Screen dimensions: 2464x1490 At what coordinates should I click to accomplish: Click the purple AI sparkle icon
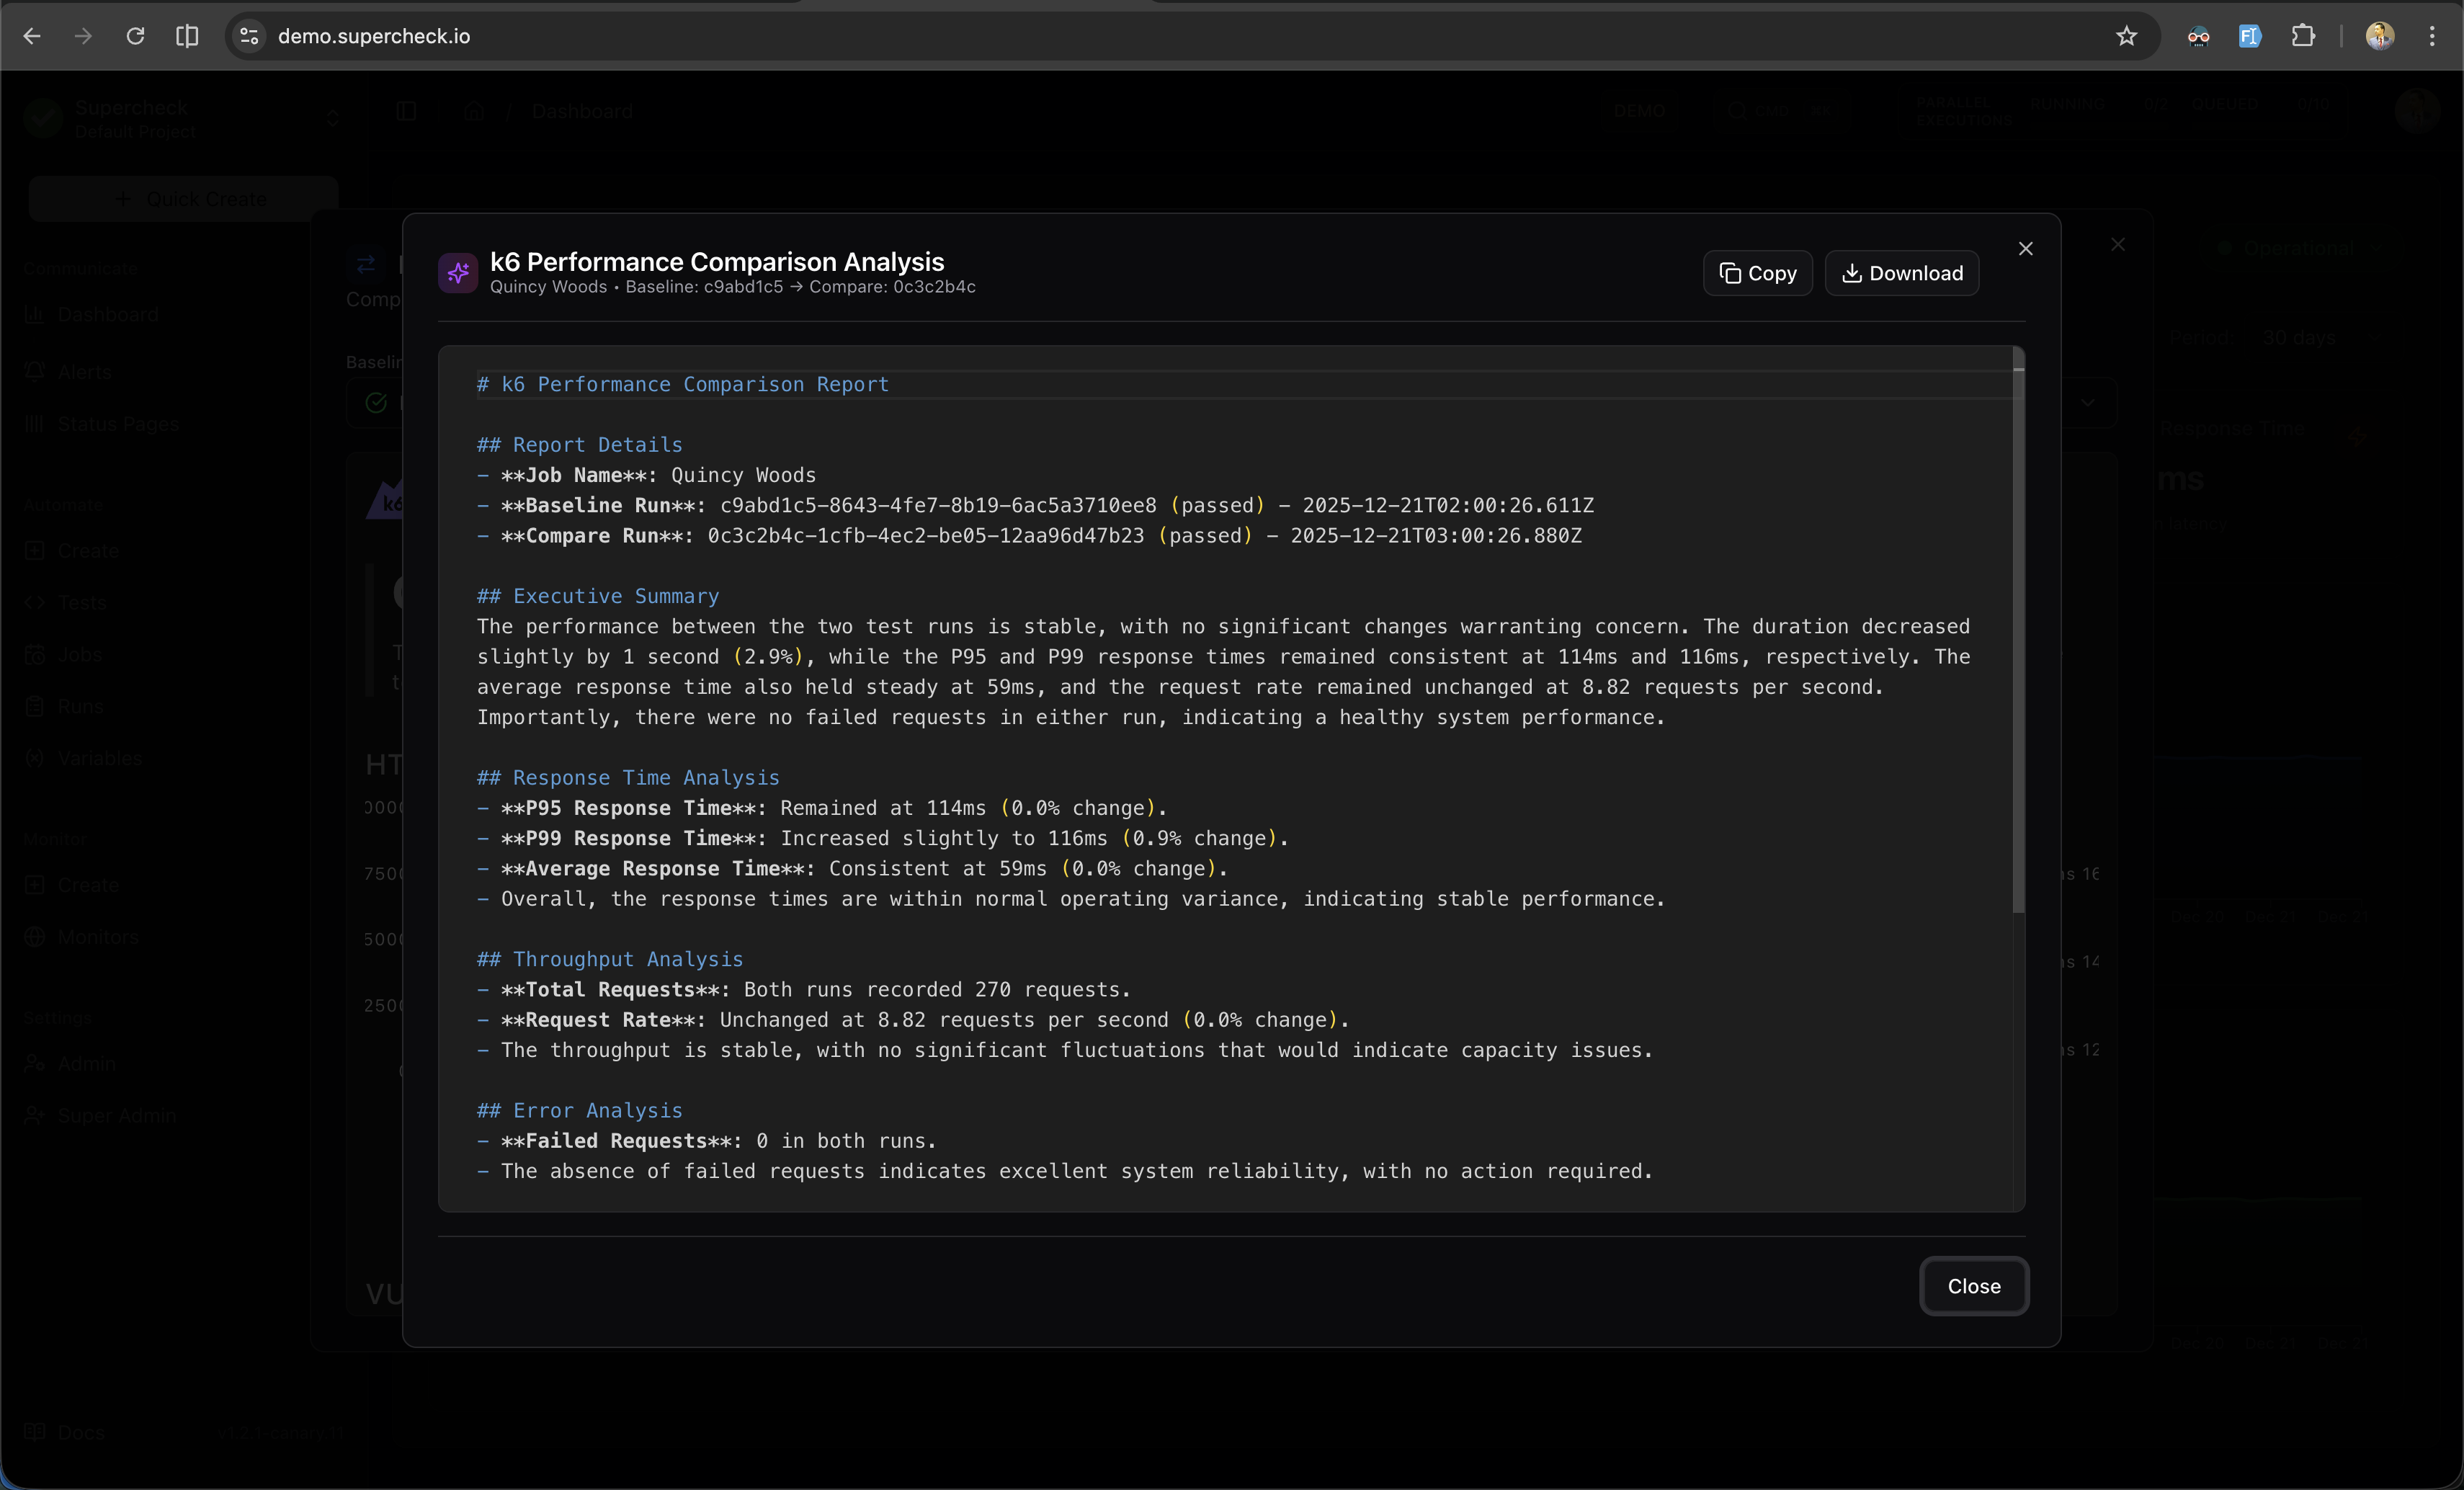[x=458, y=273]
